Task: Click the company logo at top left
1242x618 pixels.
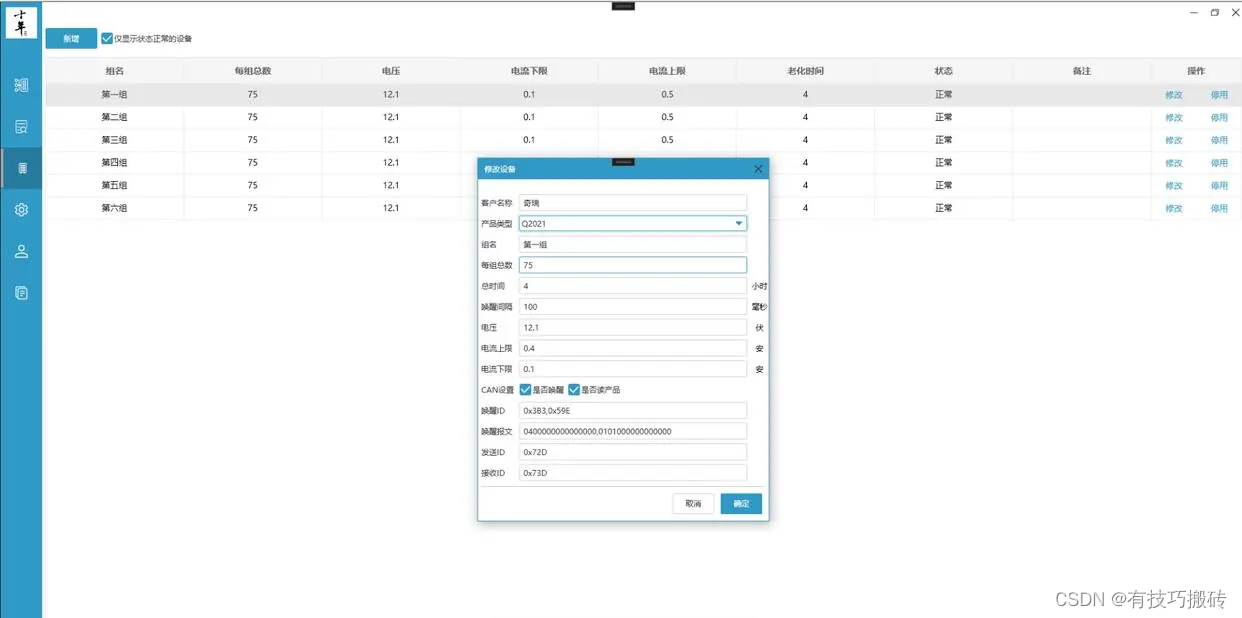Action: pyautogui.click(x=21, y=21)
